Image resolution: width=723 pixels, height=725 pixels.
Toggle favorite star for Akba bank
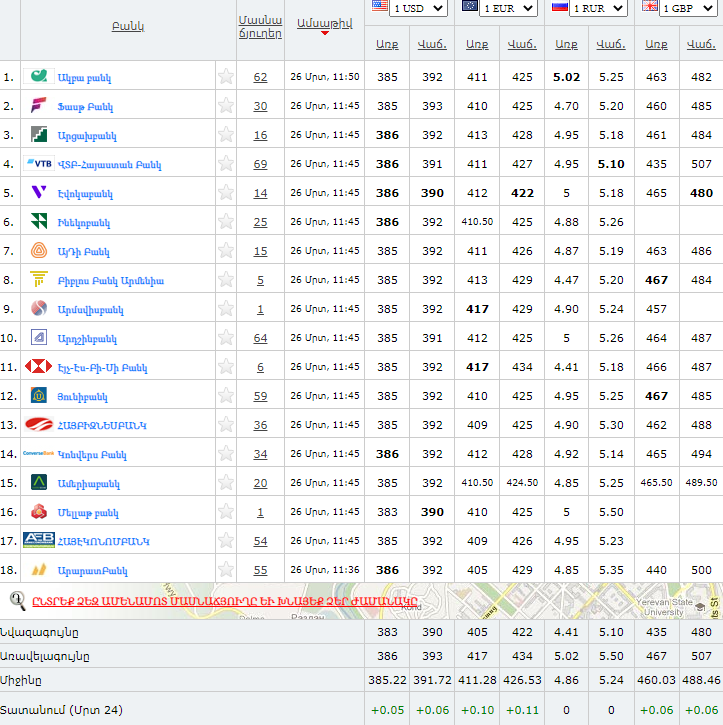coord(226,76)
